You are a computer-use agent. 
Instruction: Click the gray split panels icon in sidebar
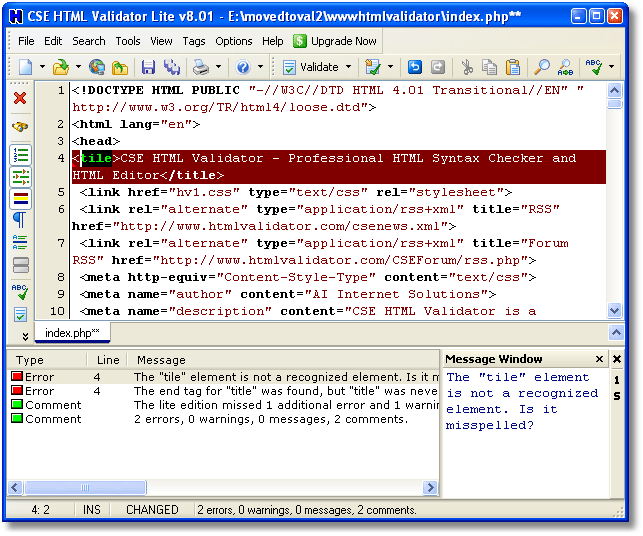21,265
